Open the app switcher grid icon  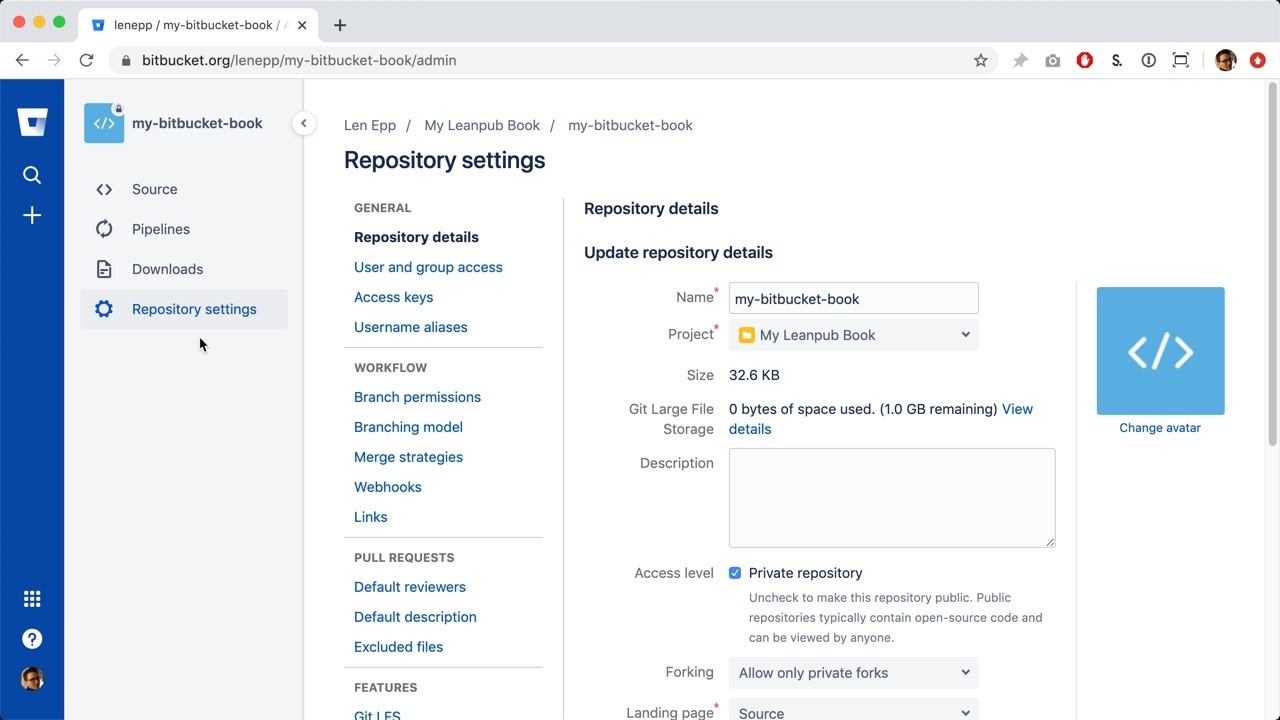point(32,599)
